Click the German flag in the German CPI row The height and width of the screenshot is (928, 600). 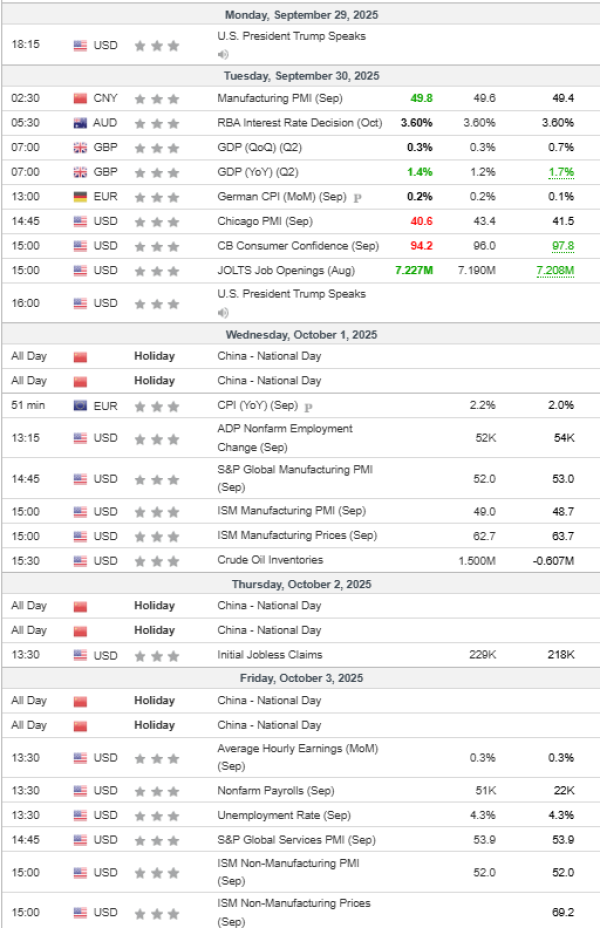(x=81, y=197)
